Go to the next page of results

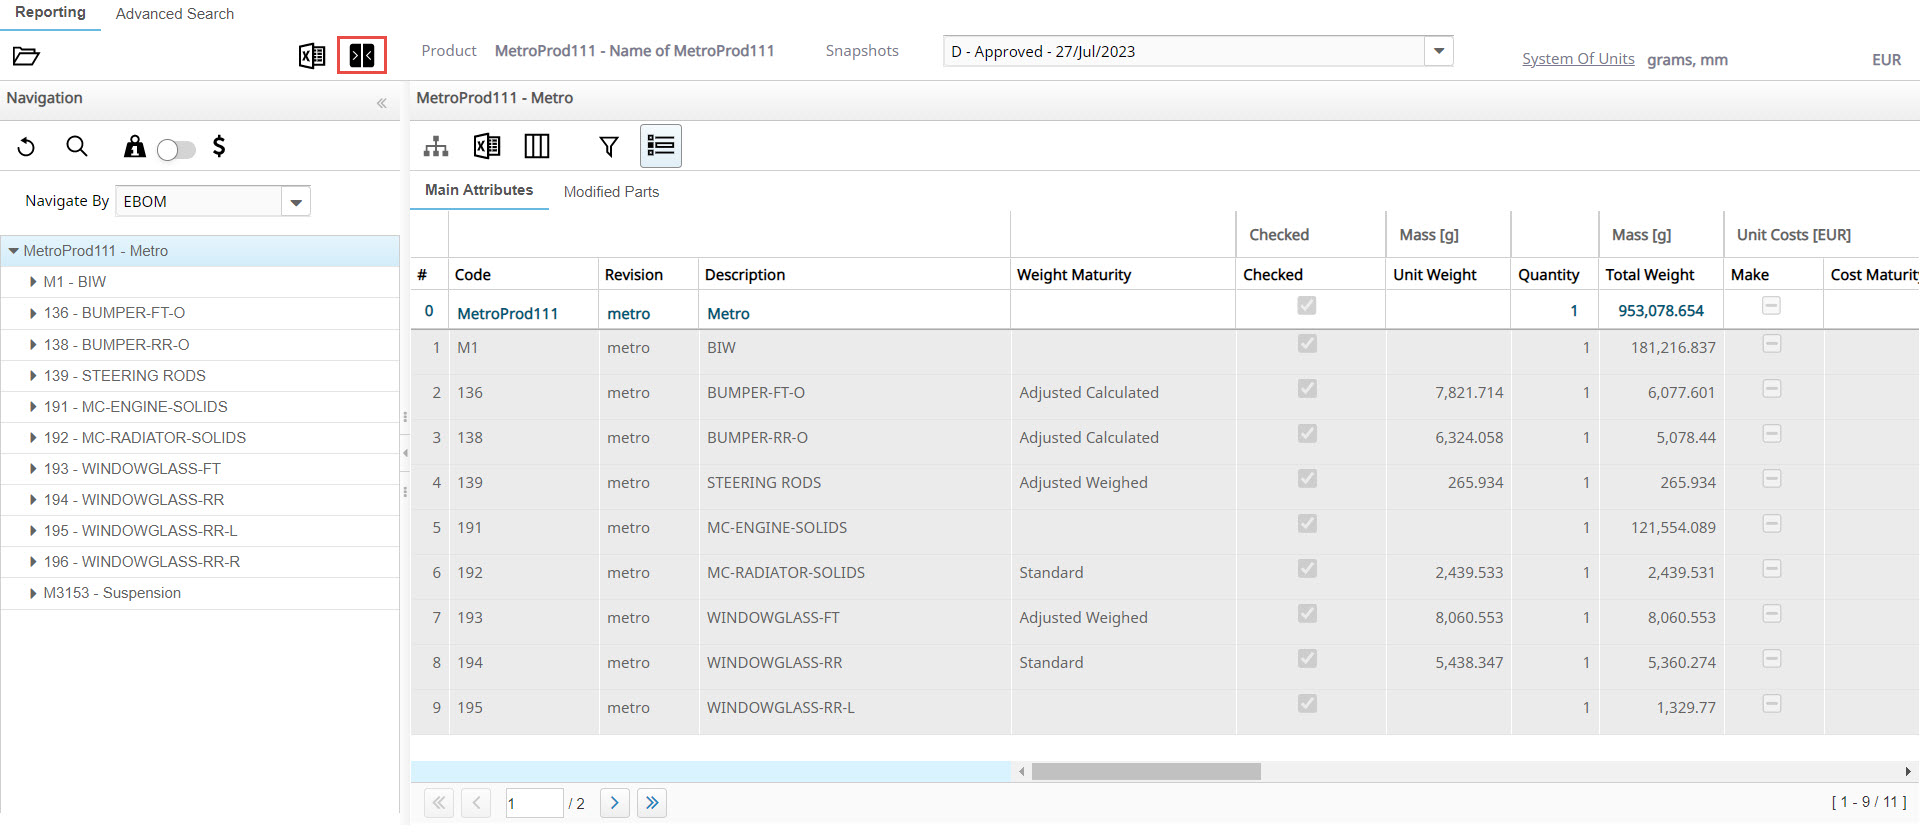614,803
